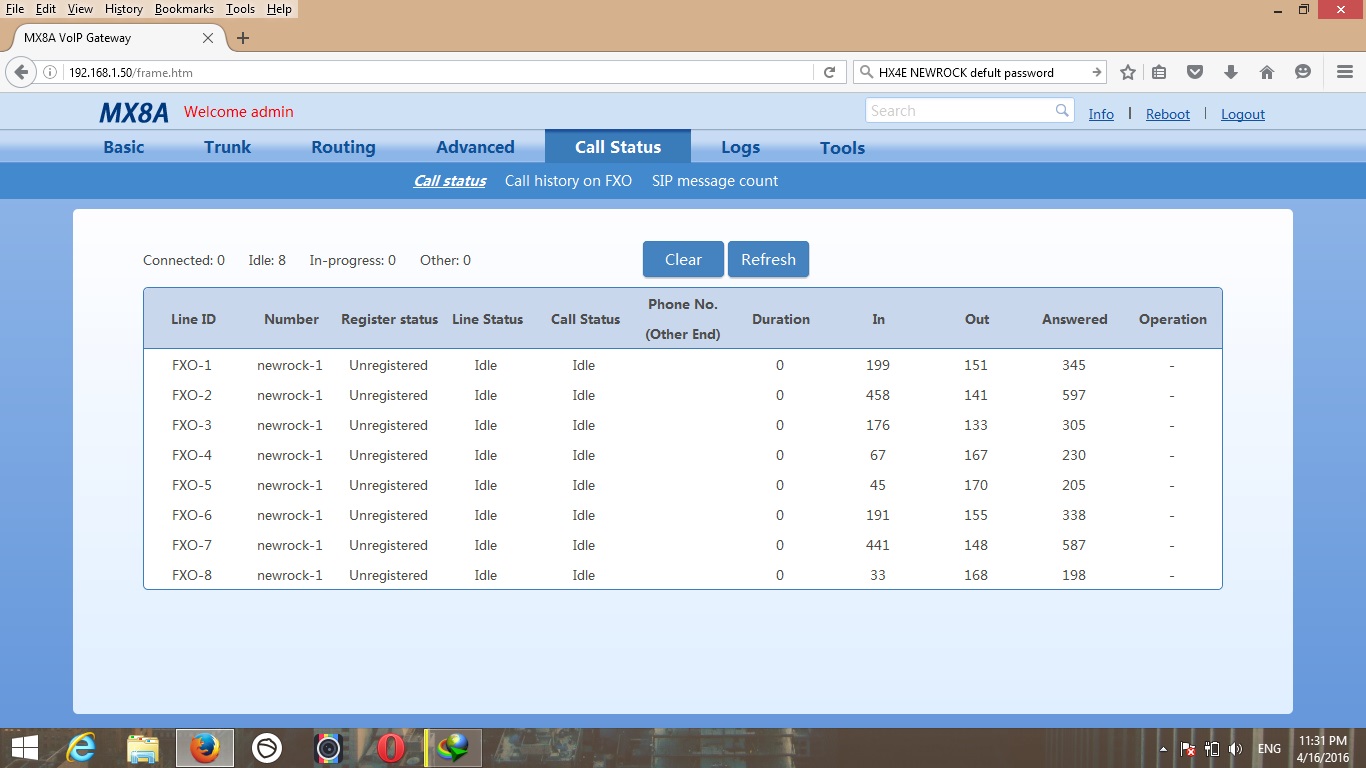The width and height of the screenshot is (1366, 768).
Task: Launch Internet Explorer from the taskbar
Action: (80, 748)
